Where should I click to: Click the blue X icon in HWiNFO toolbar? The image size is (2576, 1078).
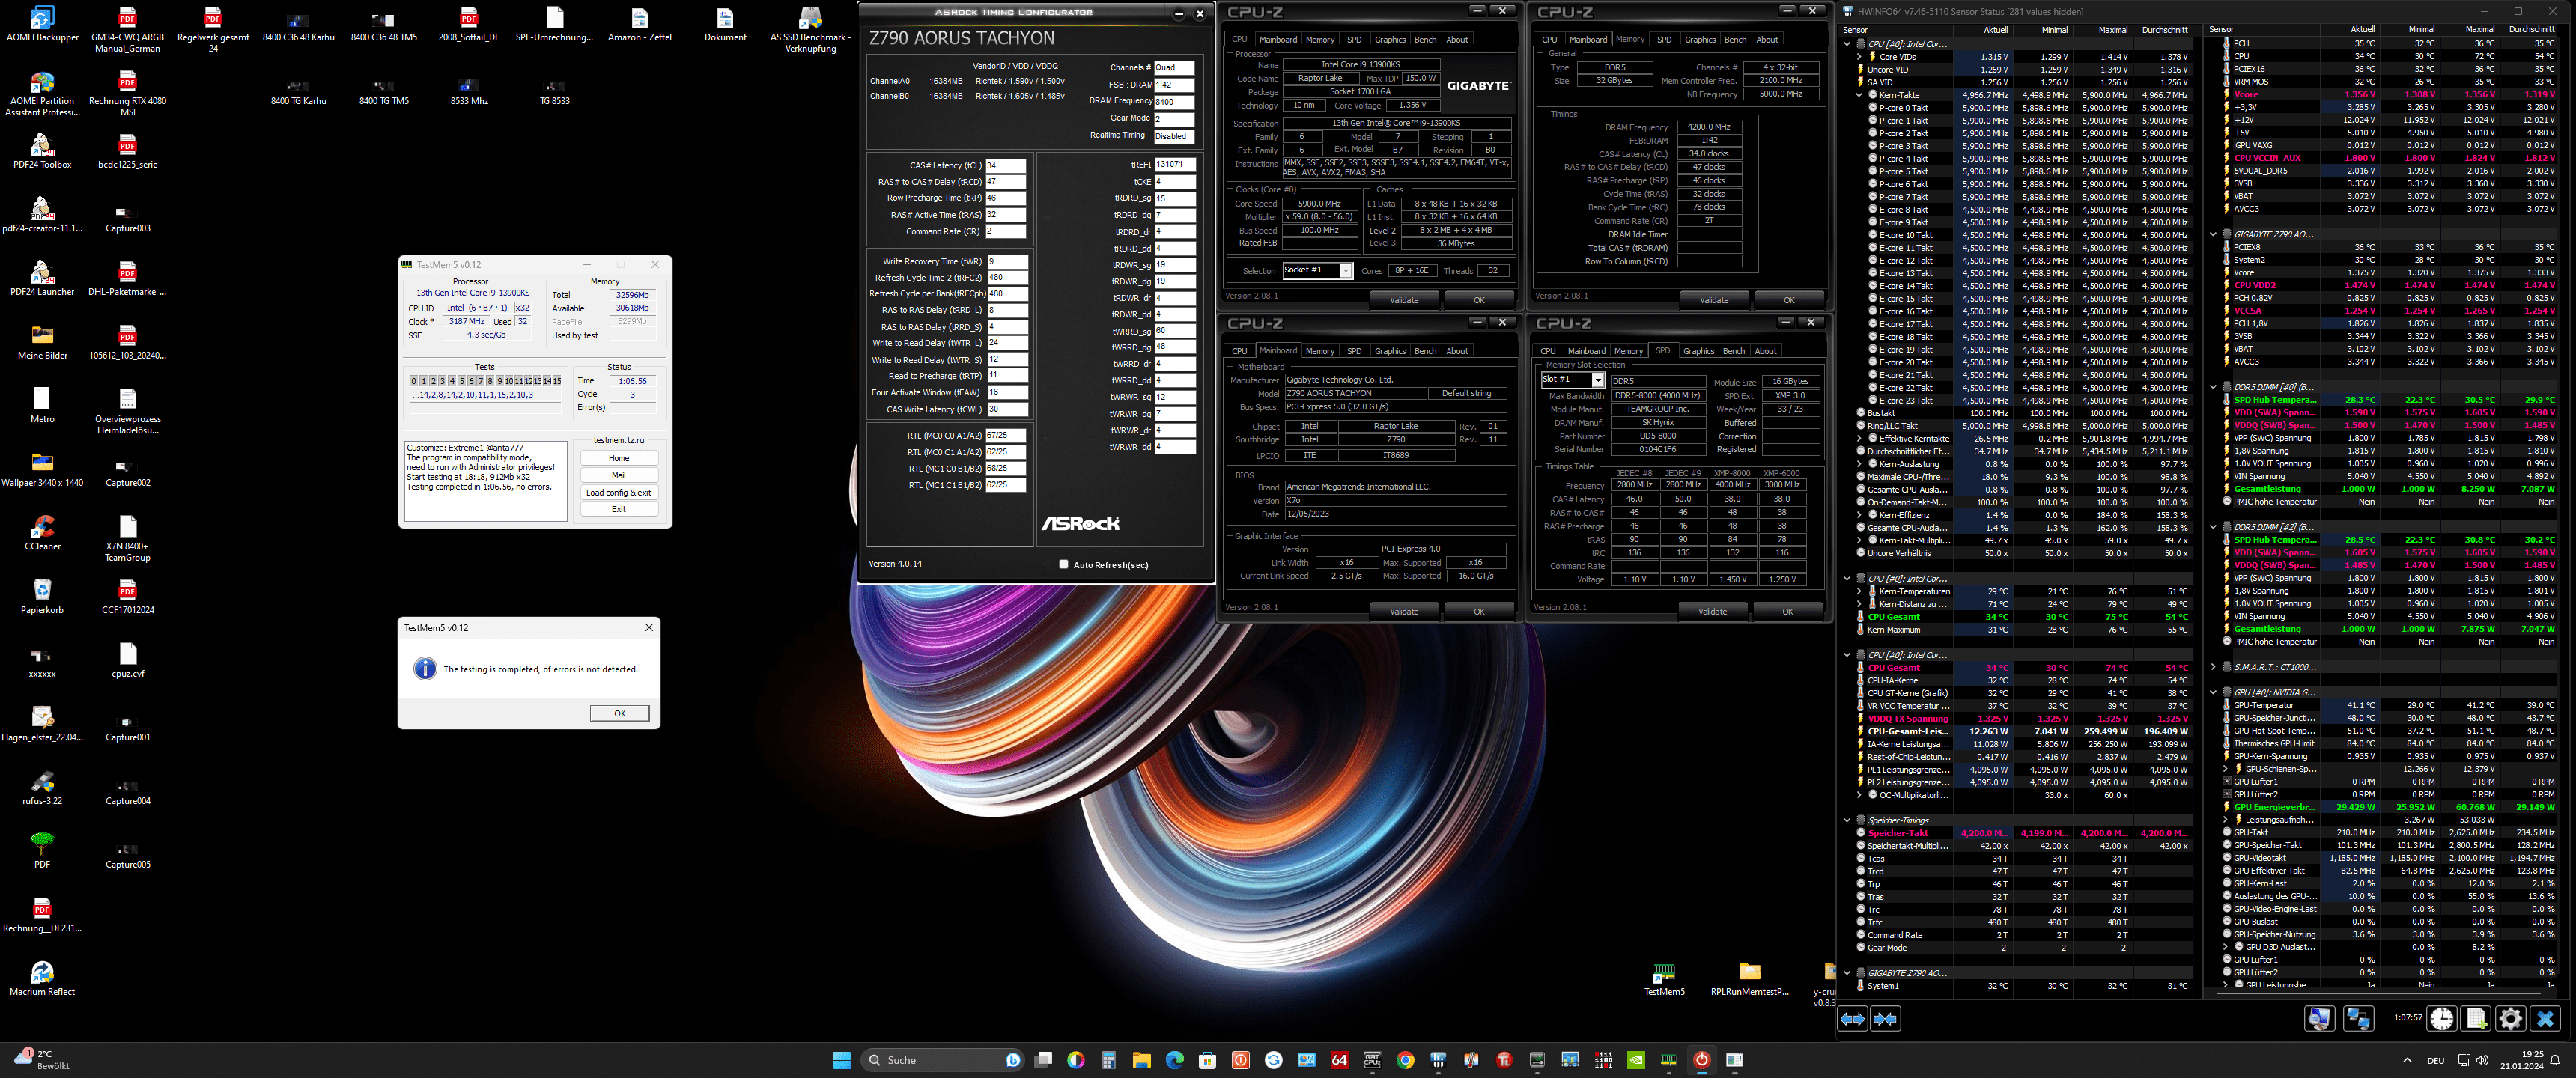point(2545,1019)
